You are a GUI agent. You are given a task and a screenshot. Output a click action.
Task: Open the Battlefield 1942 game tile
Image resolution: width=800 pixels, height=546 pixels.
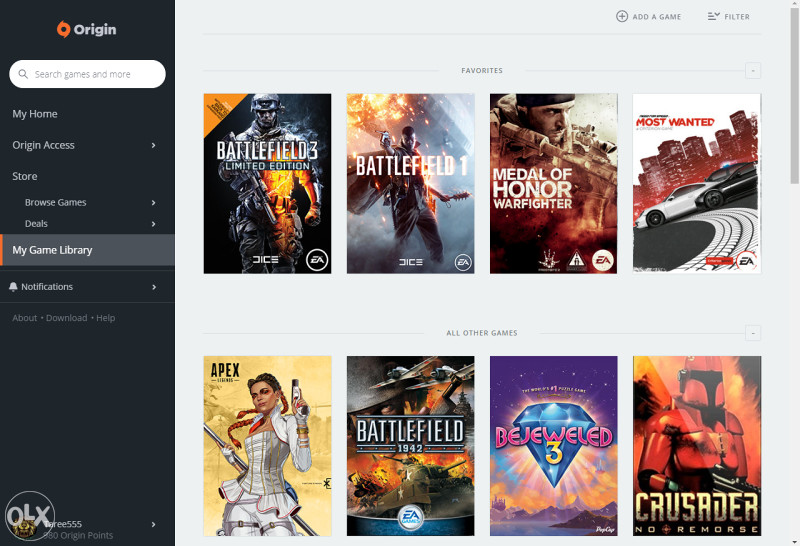click(411, 446)
